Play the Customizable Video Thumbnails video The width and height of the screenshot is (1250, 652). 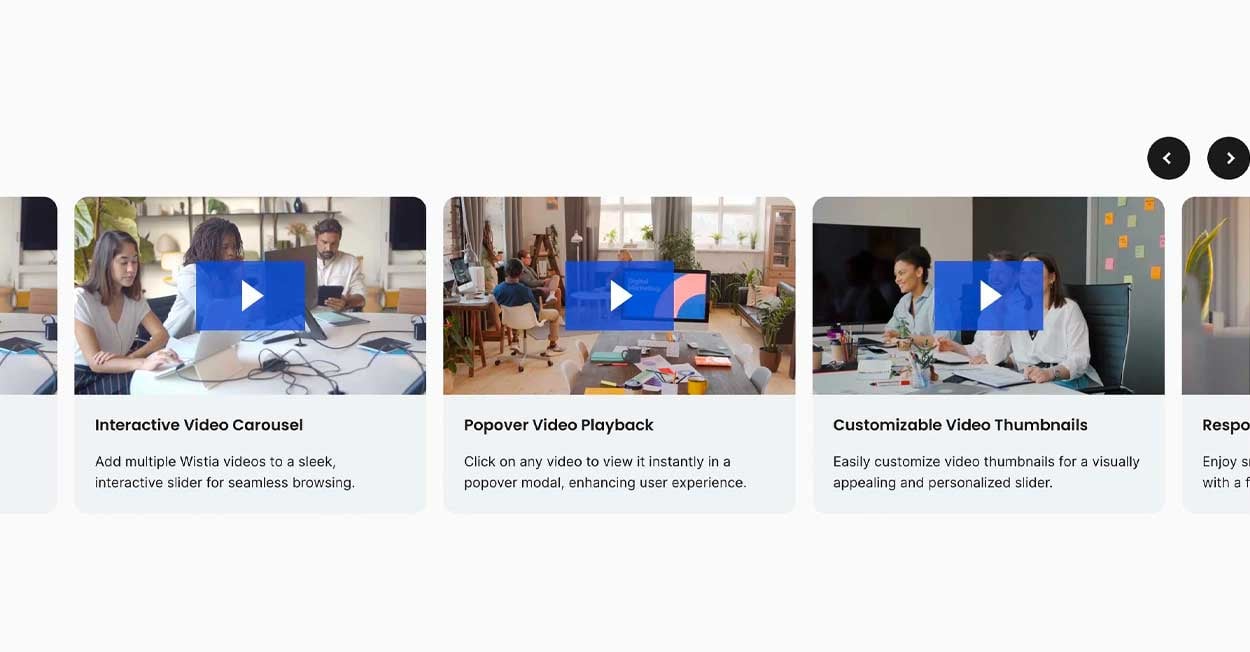click(989, 296)
